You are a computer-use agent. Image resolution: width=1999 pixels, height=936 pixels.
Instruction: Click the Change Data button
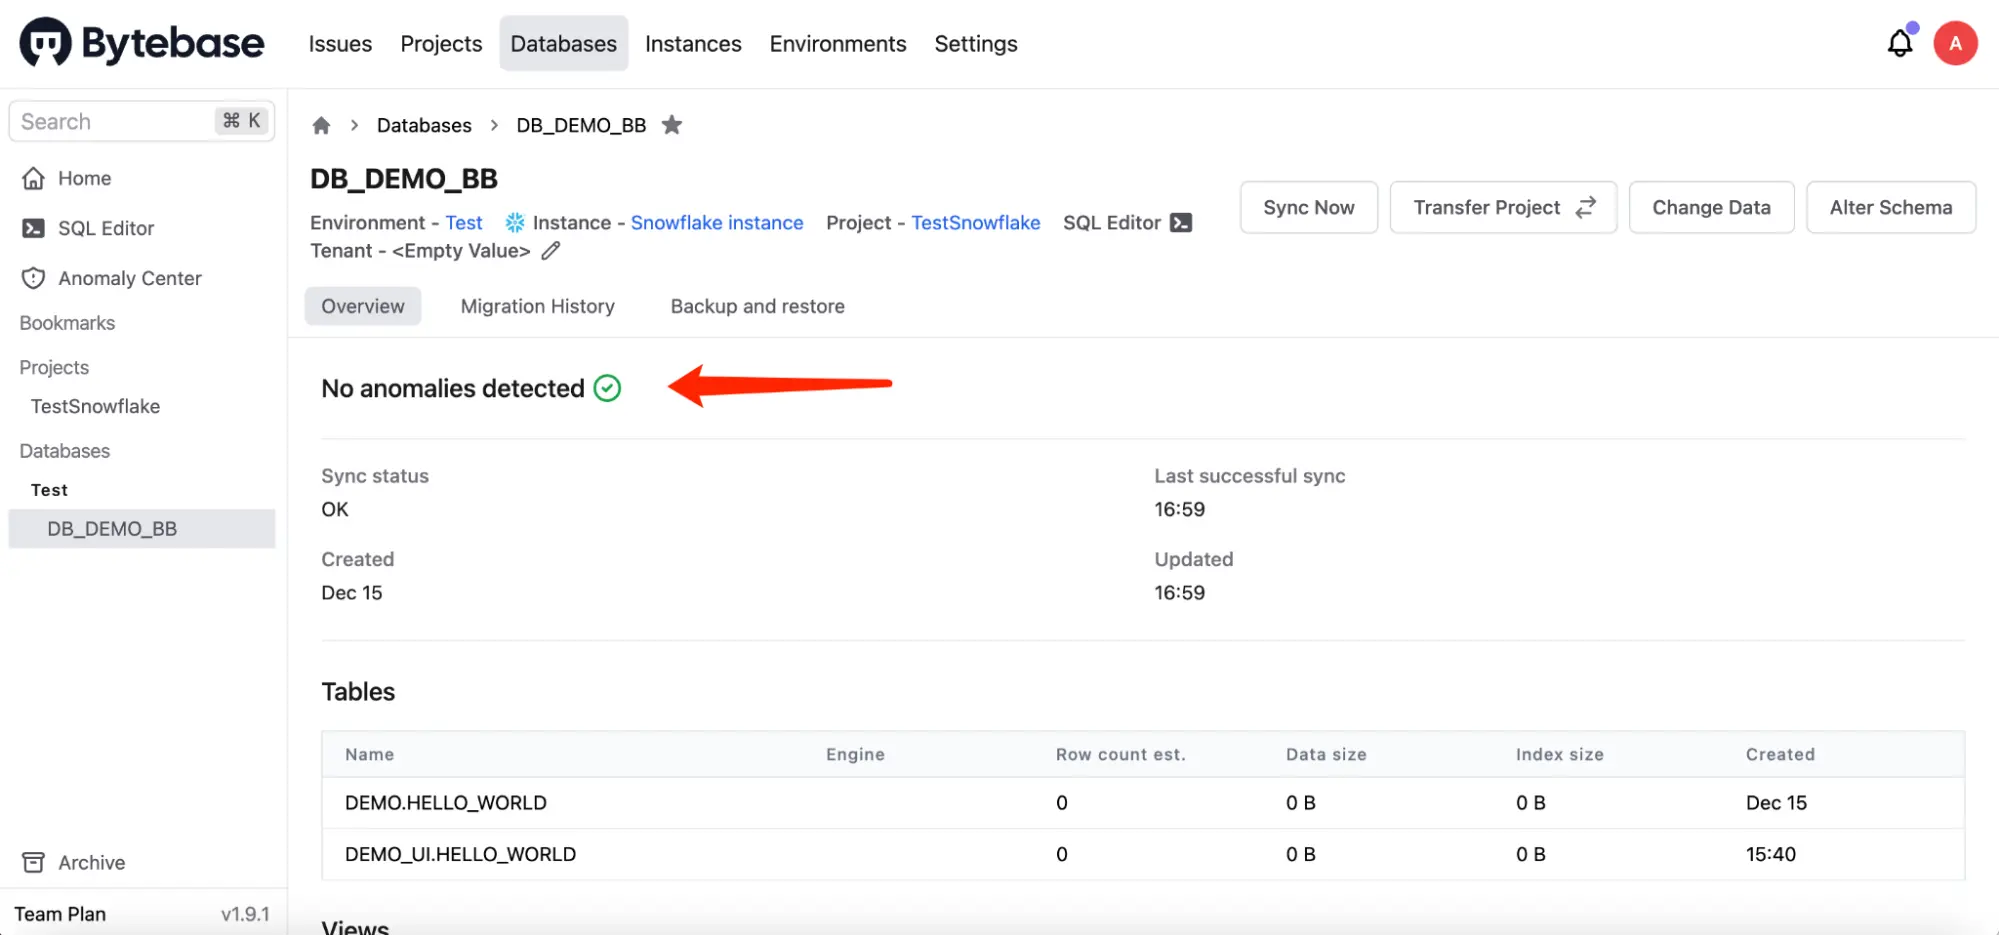(x=1711, y=207)
